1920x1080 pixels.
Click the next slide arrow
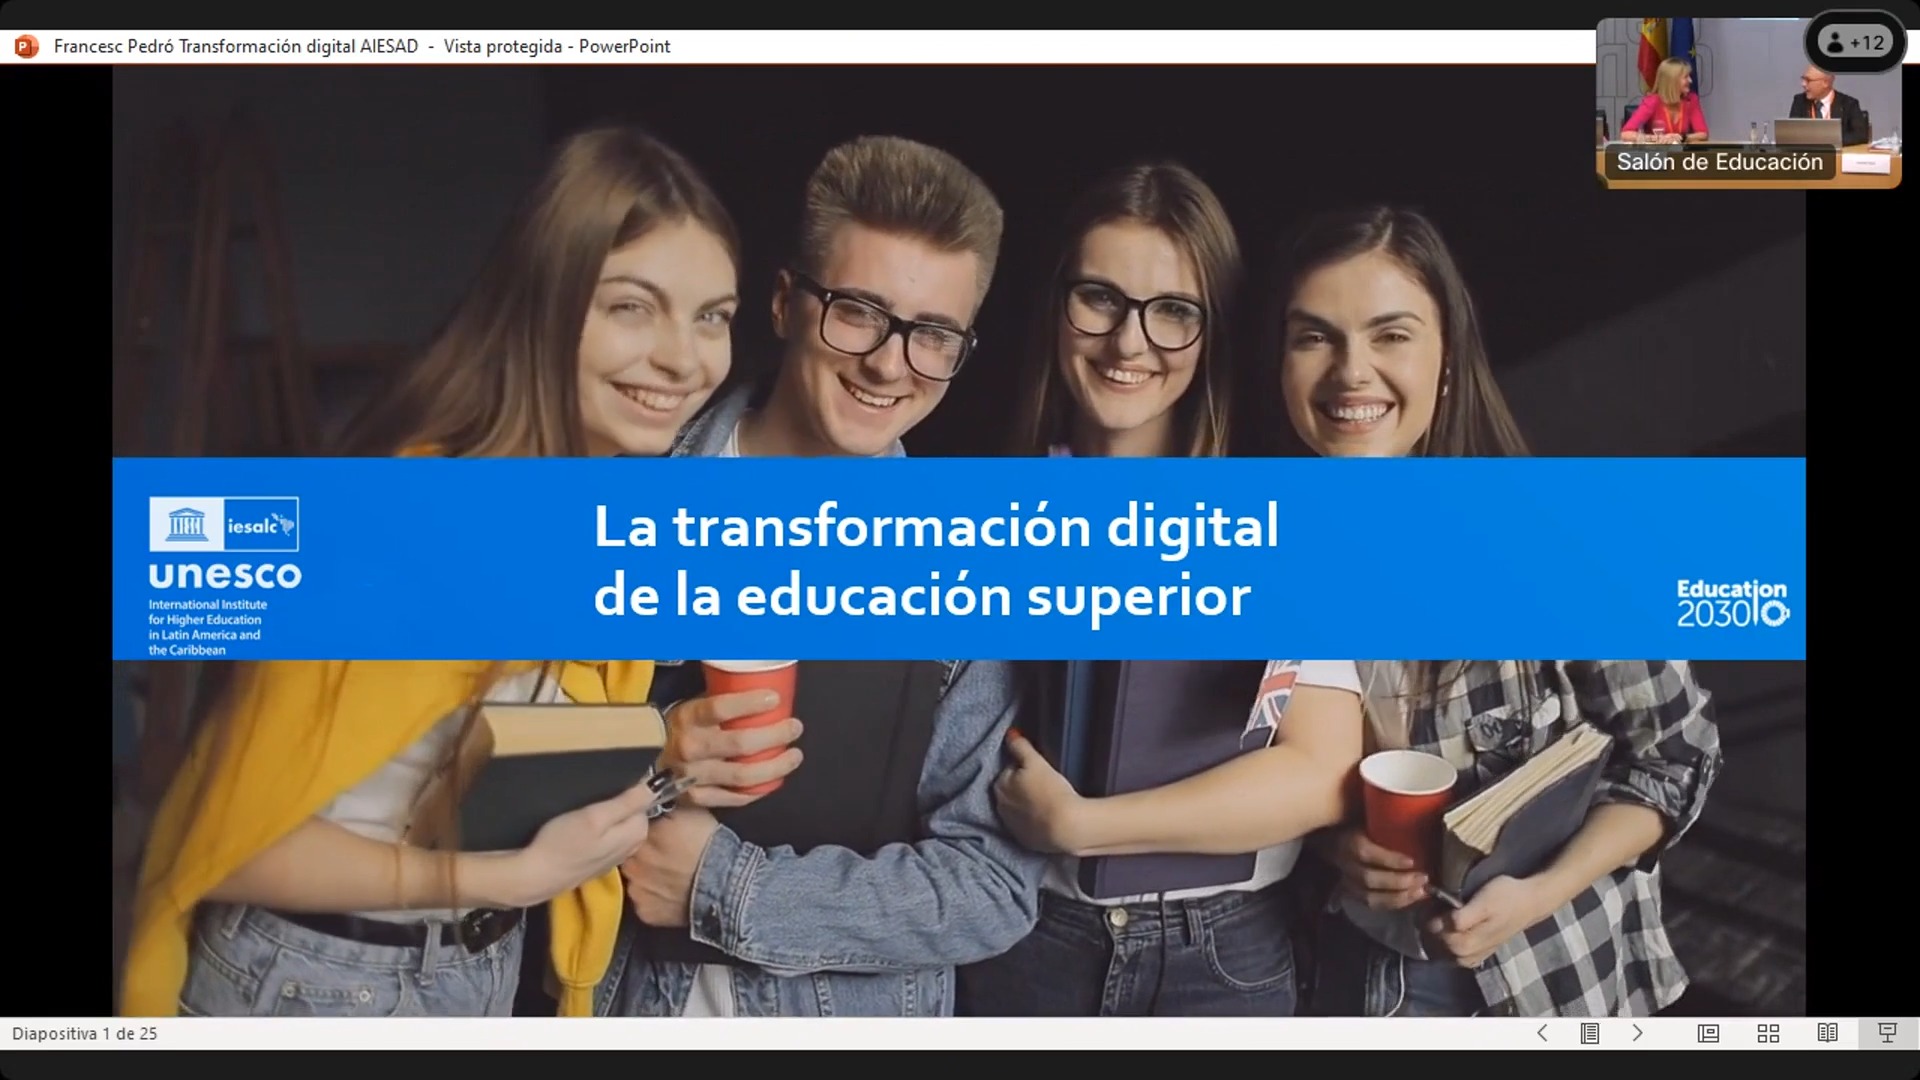point(1637,1033)
